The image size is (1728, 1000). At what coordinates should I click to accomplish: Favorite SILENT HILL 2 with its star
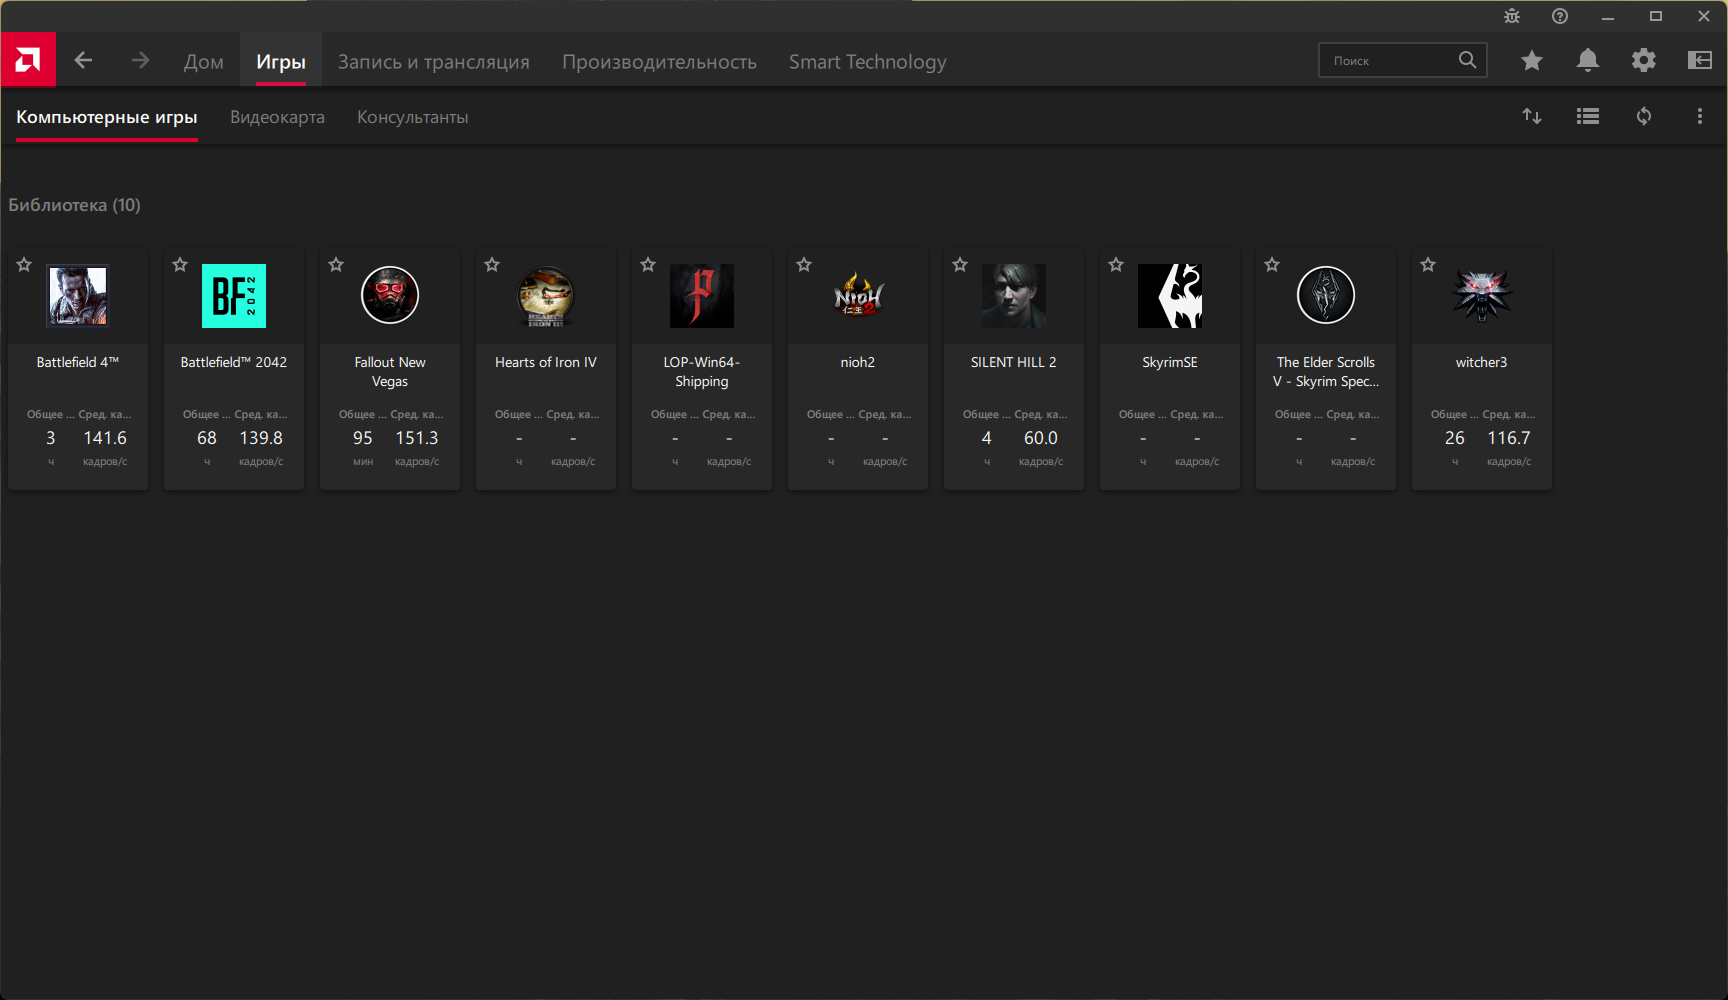click(960, 265)
